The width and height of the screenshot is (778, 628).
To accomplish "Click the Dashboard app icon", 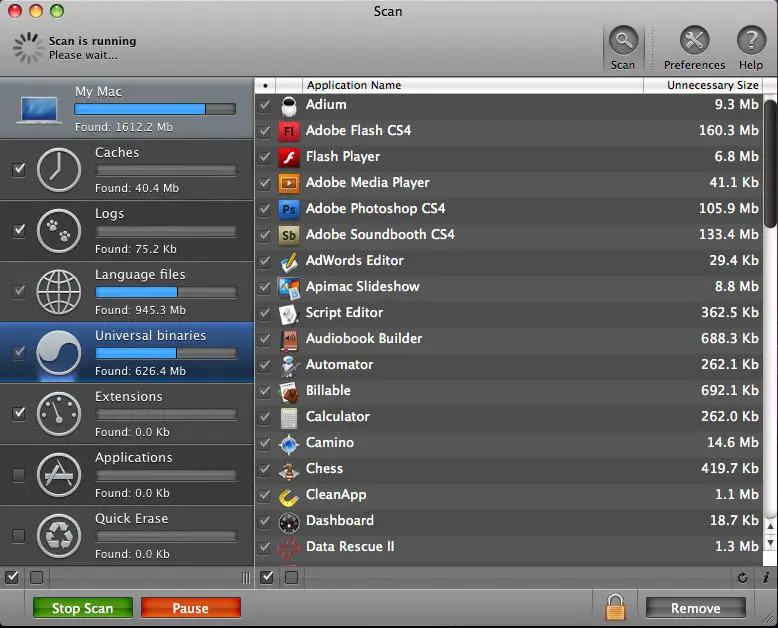I will [x=289, y=521].
